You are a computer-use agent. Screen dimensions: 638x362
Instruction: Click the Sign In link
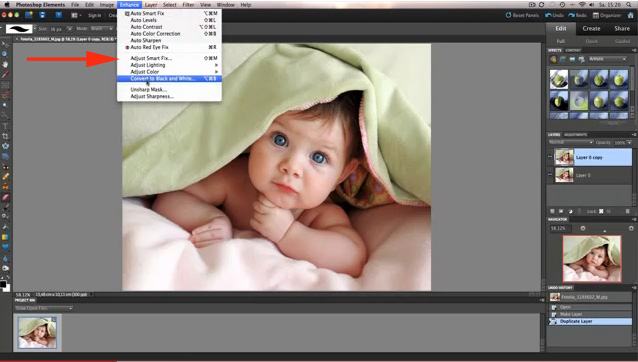click(x=94, y=15)
